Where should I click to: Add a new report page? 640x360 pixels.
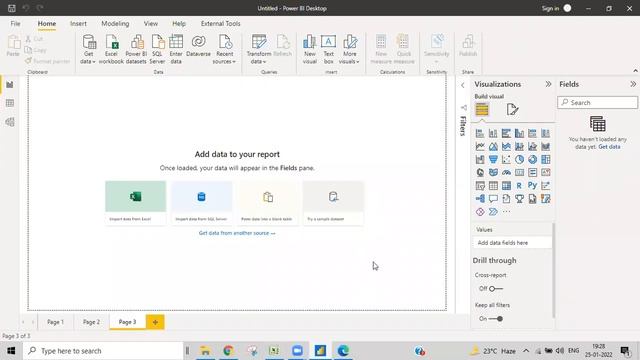click(x=155, y=322)
